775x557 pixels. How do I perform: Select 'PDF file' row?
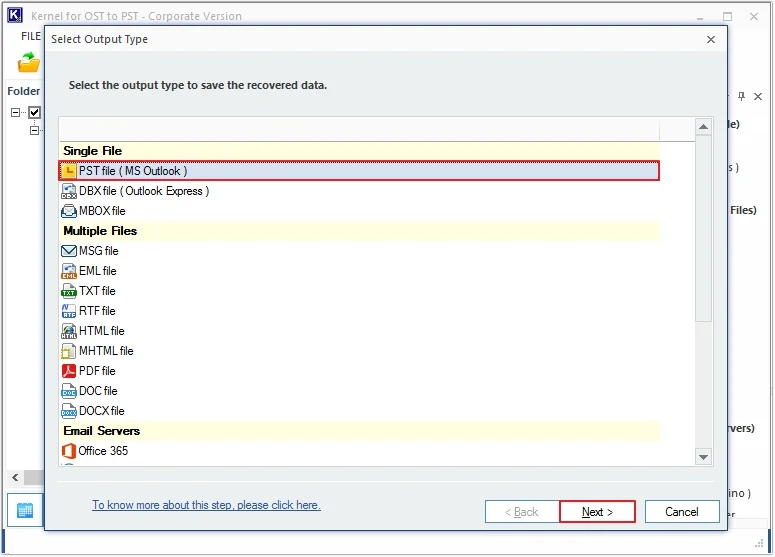point(359,371)
